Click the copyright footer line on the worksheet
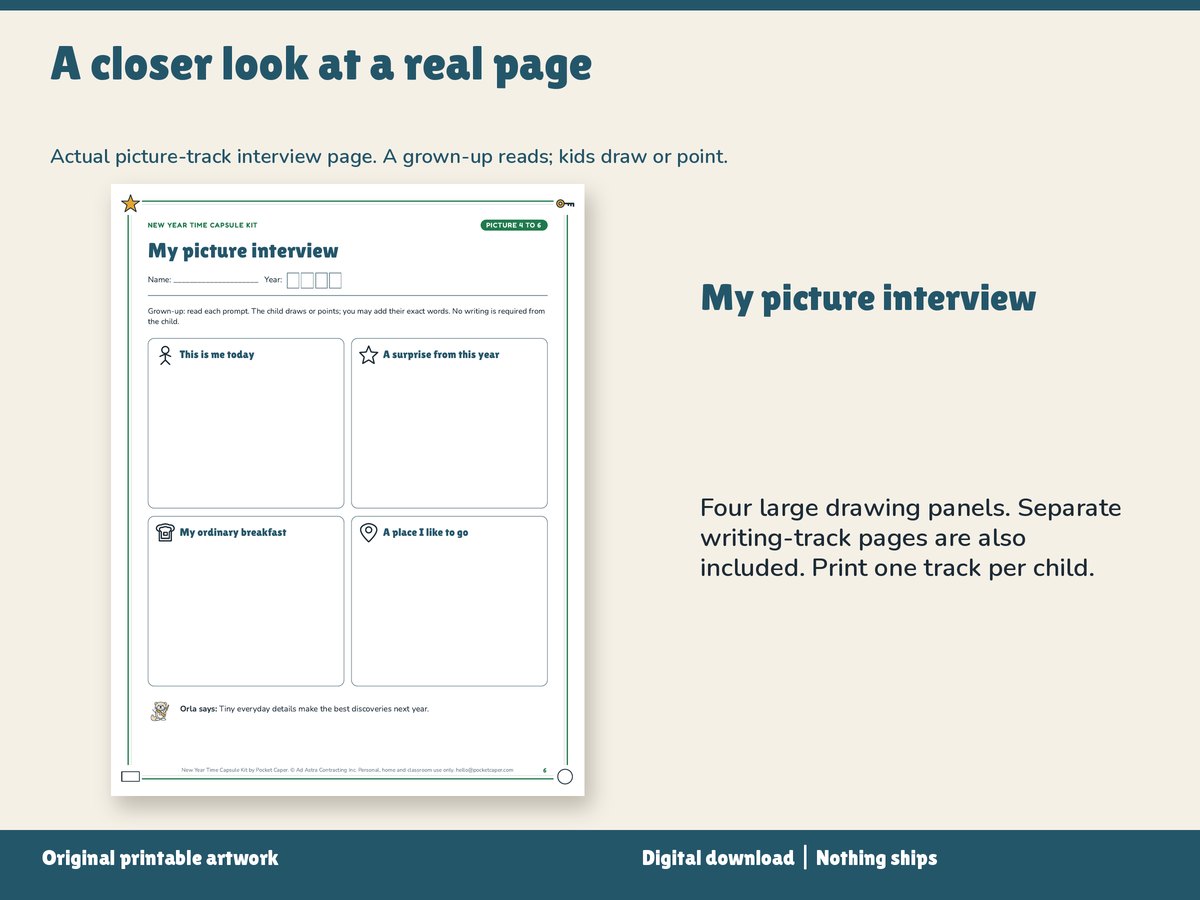The height and width of the screenshot is (900, 1200). pos(347,770)
